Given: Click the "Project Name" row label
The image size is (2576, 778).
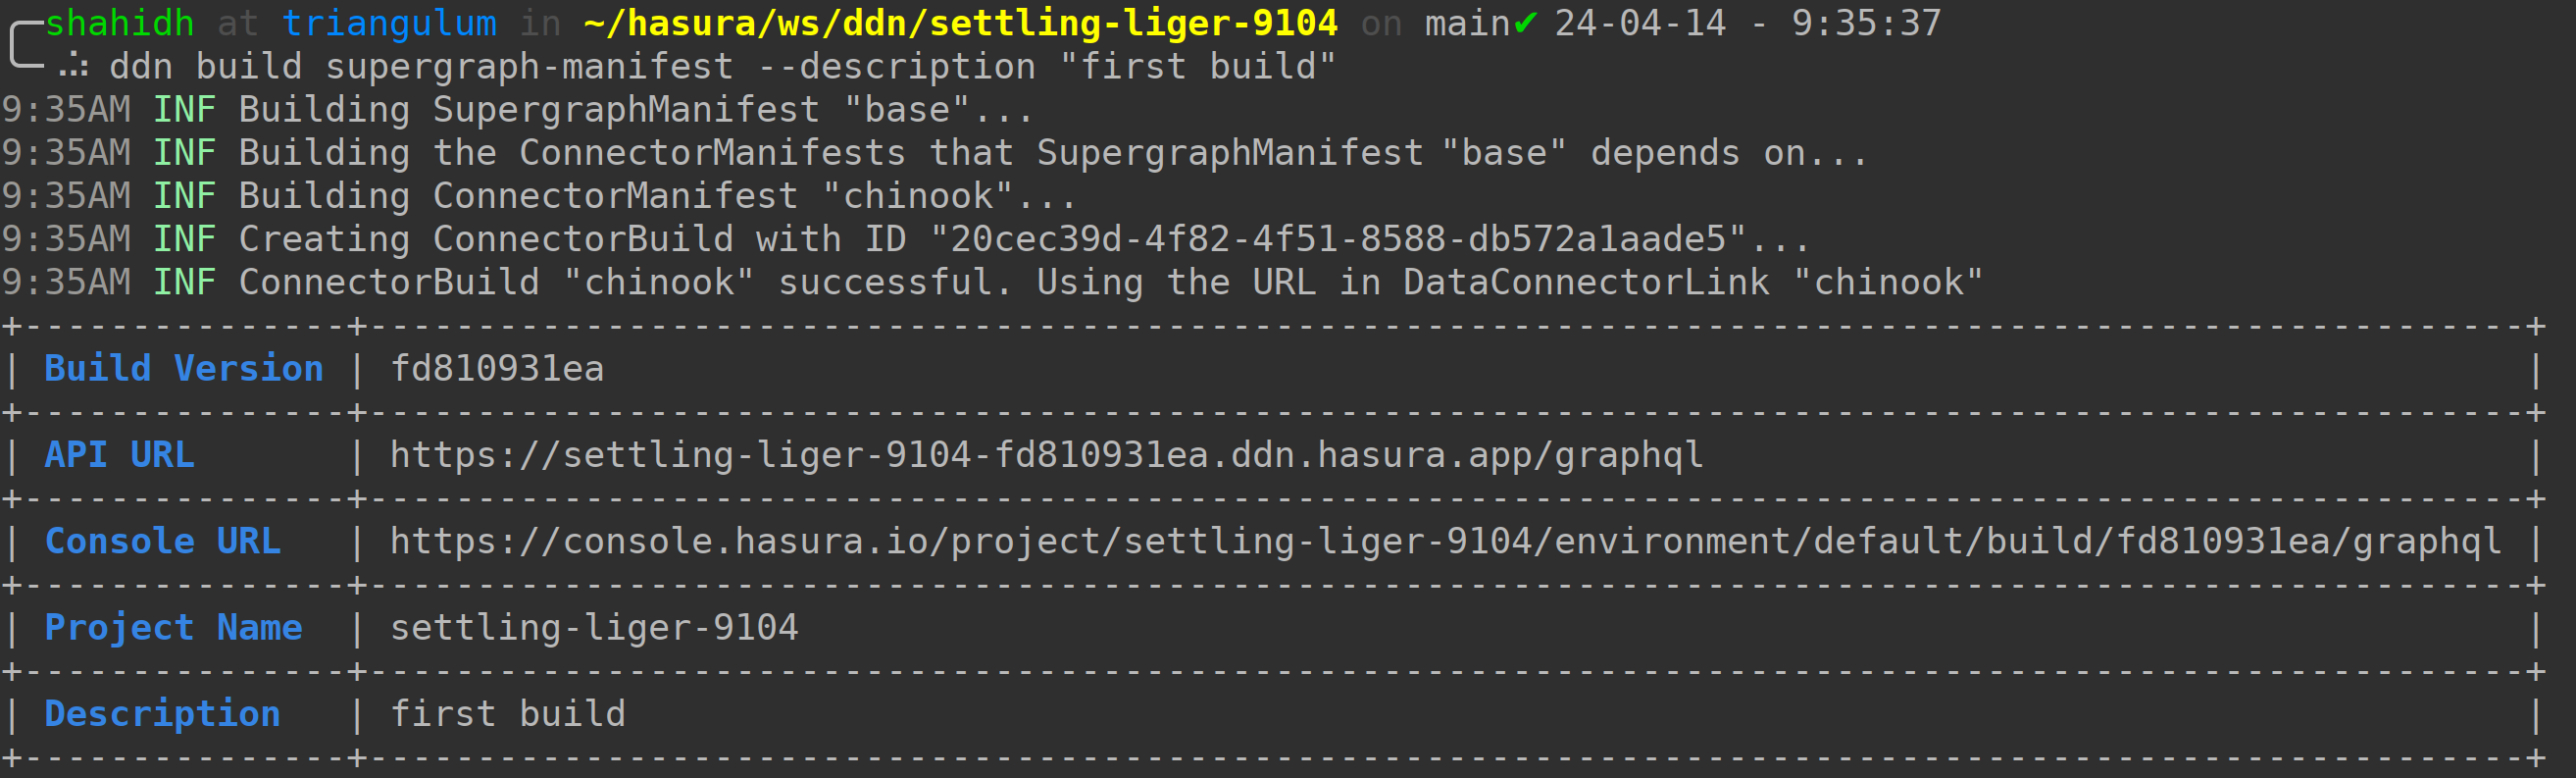Looking at the screenshot, I should pos(173,627).
